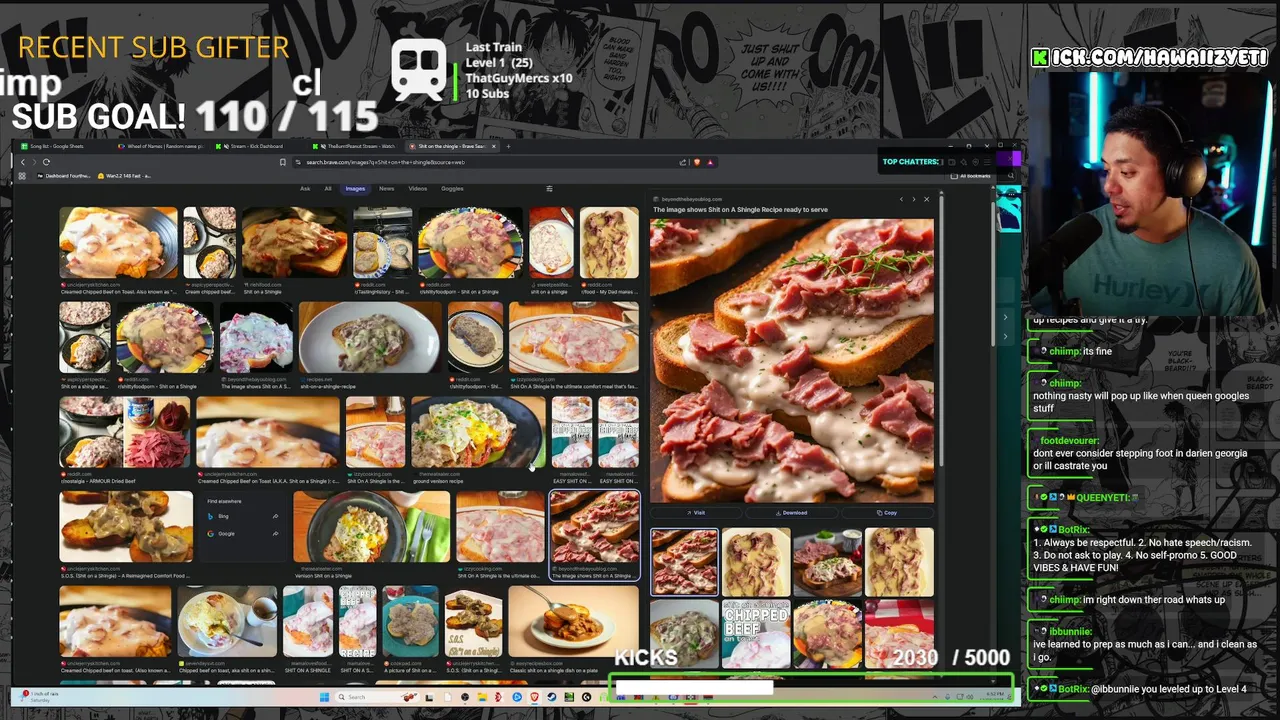Click the Copy button under preview image
This screenshot has height=720, width=1280.
[x=887, y=513]
